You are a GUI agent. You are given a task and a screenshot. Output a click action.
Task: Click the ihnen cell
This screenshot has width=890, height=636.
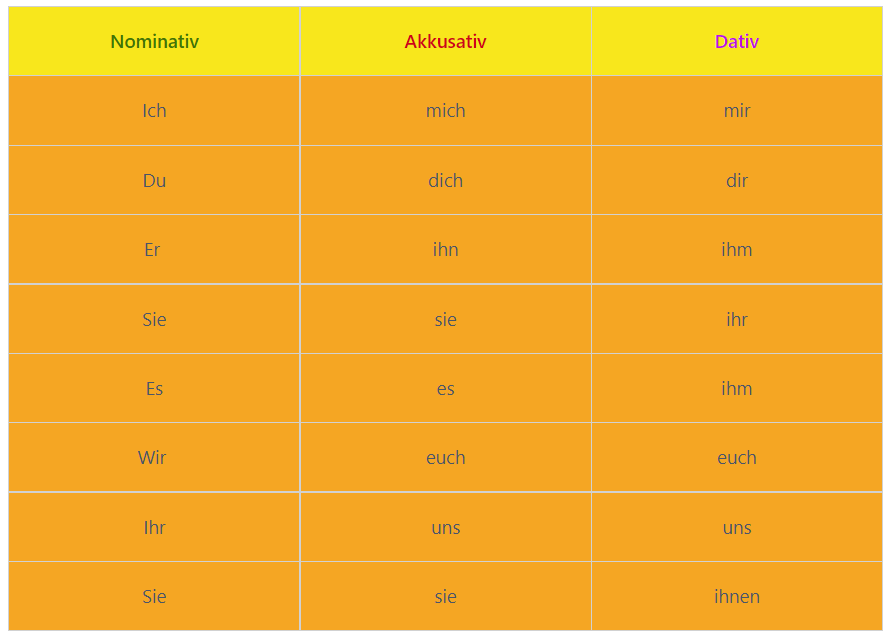point(737,597)
